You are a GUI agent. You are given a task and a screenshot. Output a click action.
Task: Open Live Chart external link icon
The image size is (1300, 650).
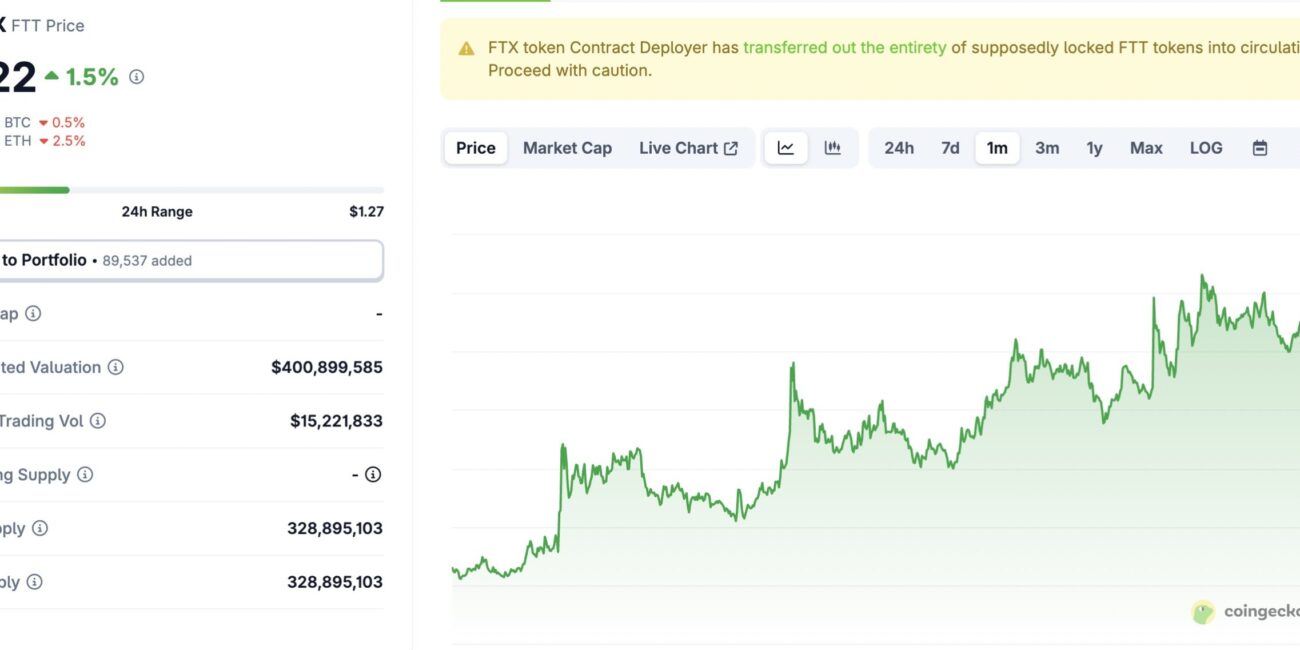731,148
